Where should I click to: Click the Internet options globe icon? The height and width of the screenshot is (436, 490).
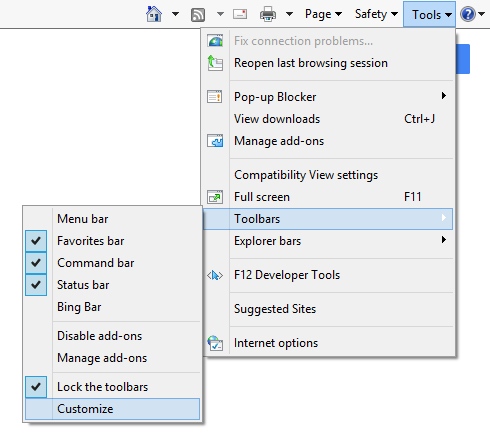pyautogui.click(x=215, y=343)
